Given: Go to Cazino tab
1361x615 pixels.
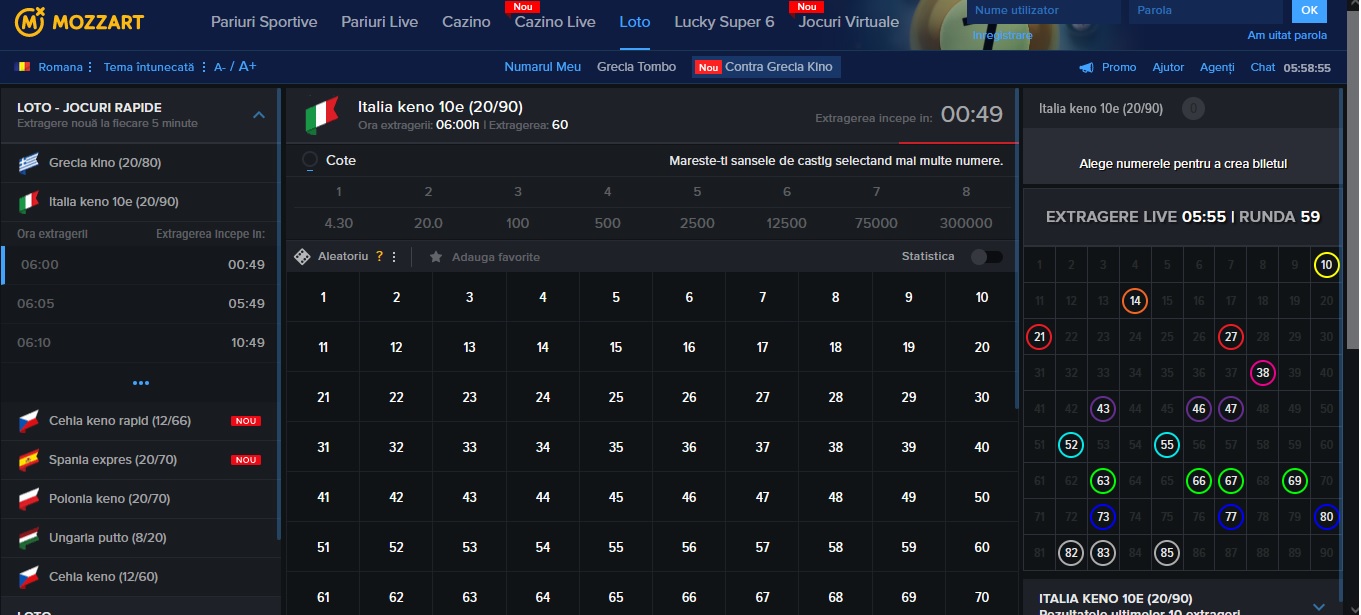Looking at the screenshot, I should coord(466,22).
